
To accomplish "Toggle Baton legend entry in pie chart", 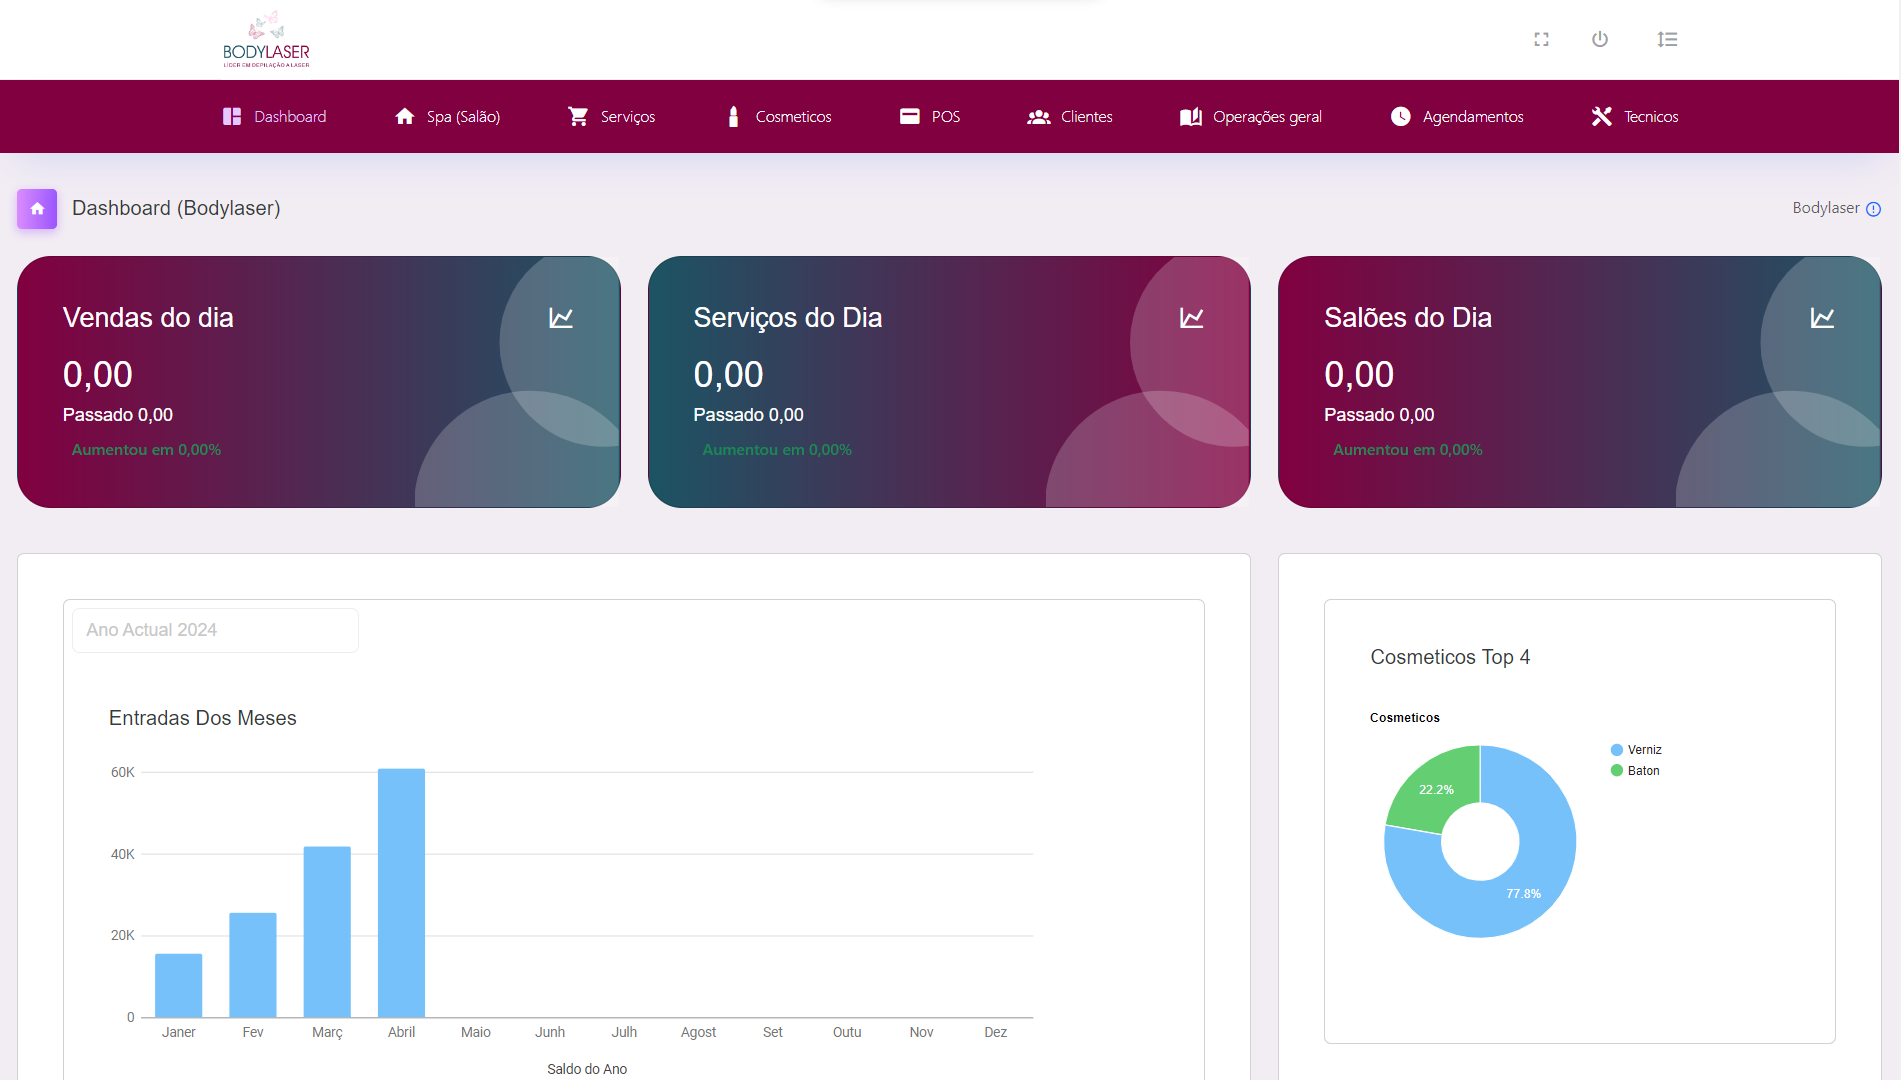I will tap(1635, 771).
